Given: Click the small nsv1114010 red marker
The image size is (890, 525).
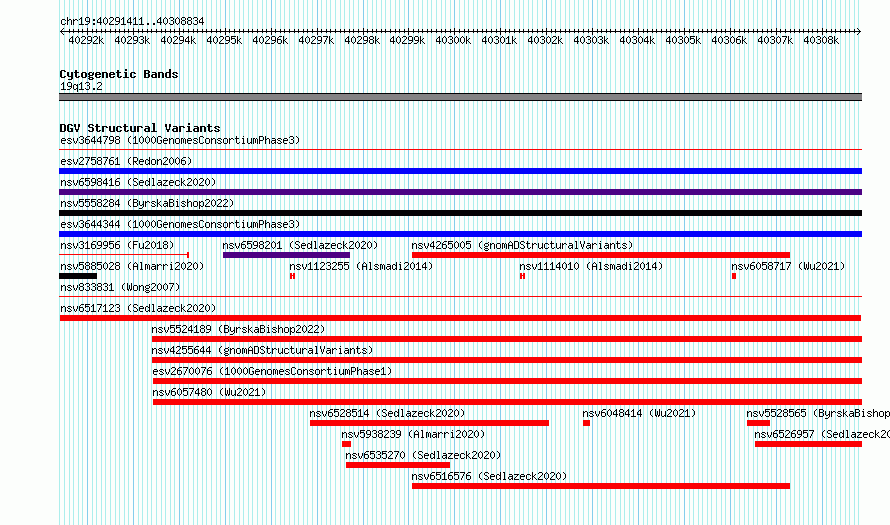Looking at the screenshot, I should point(522,276).
